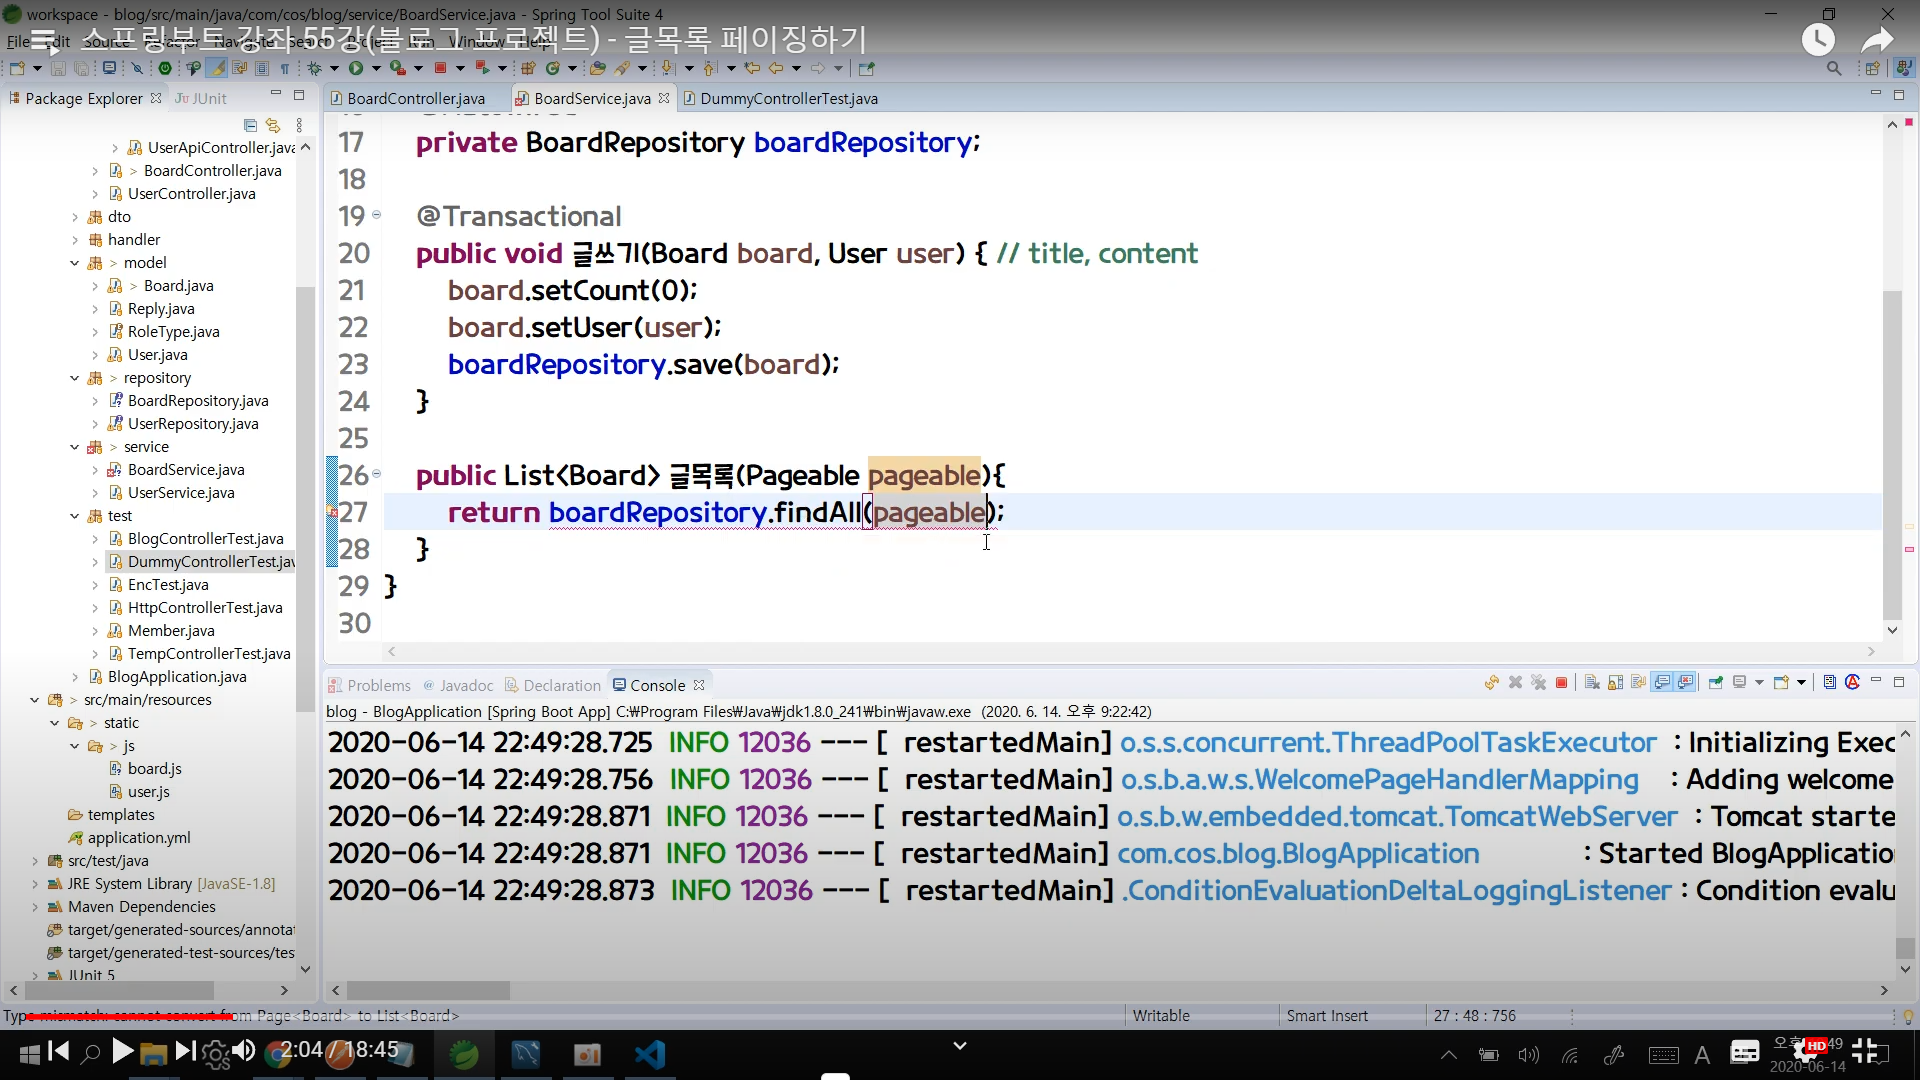Click the New Java Class icon
This screenshot has height=1080, width=1920.
pyautogui.click(x=553, y=68)
